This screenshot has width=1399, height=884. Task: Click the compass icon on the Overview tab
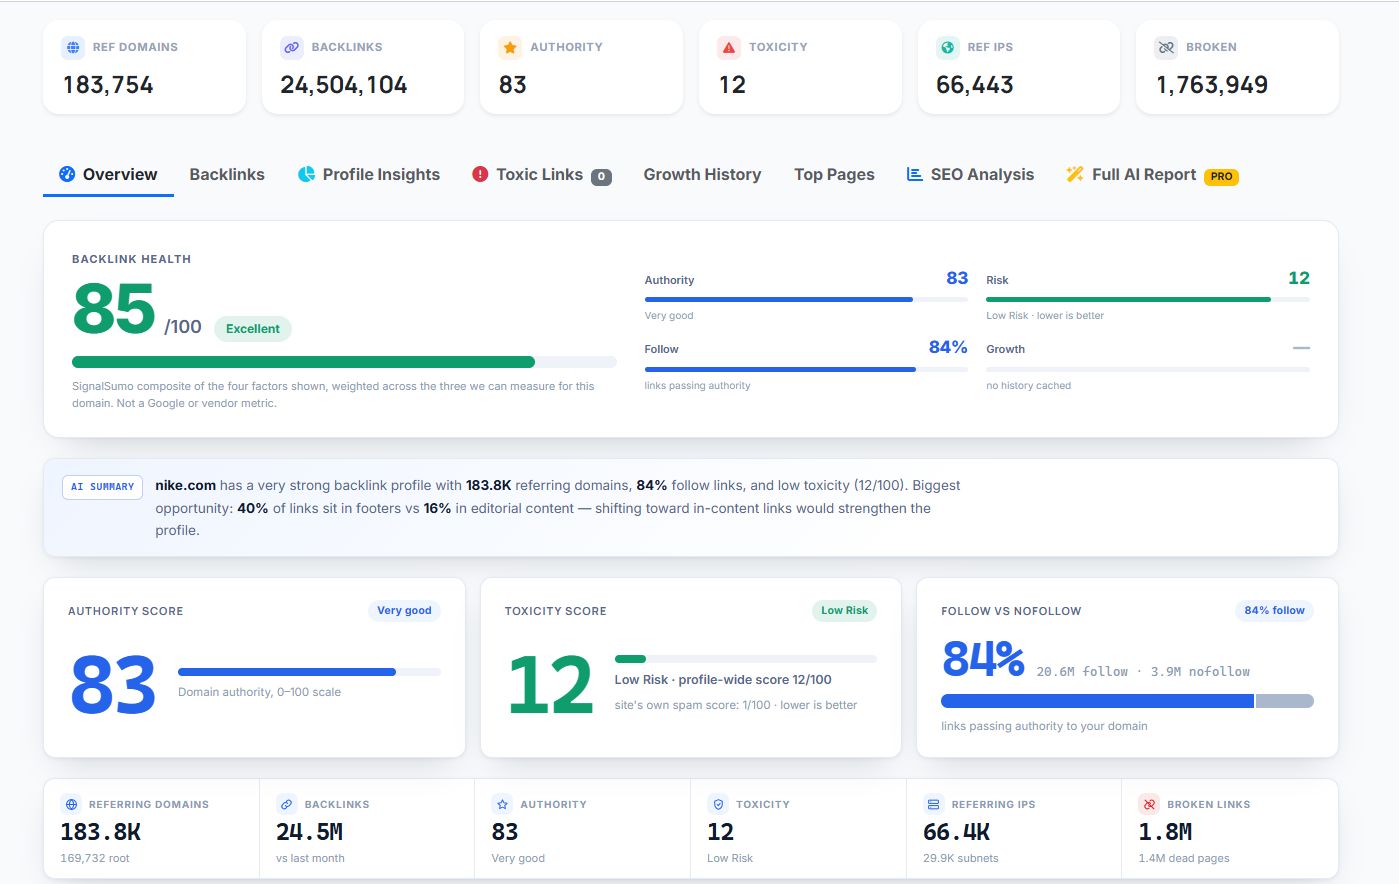[x=67, y=174]
